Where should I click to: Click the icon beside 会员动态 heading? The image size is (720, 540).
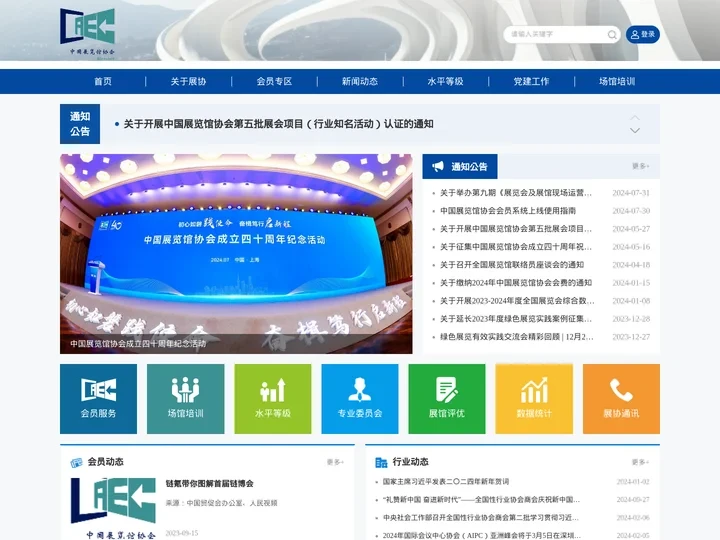click(x=76, y=462)
